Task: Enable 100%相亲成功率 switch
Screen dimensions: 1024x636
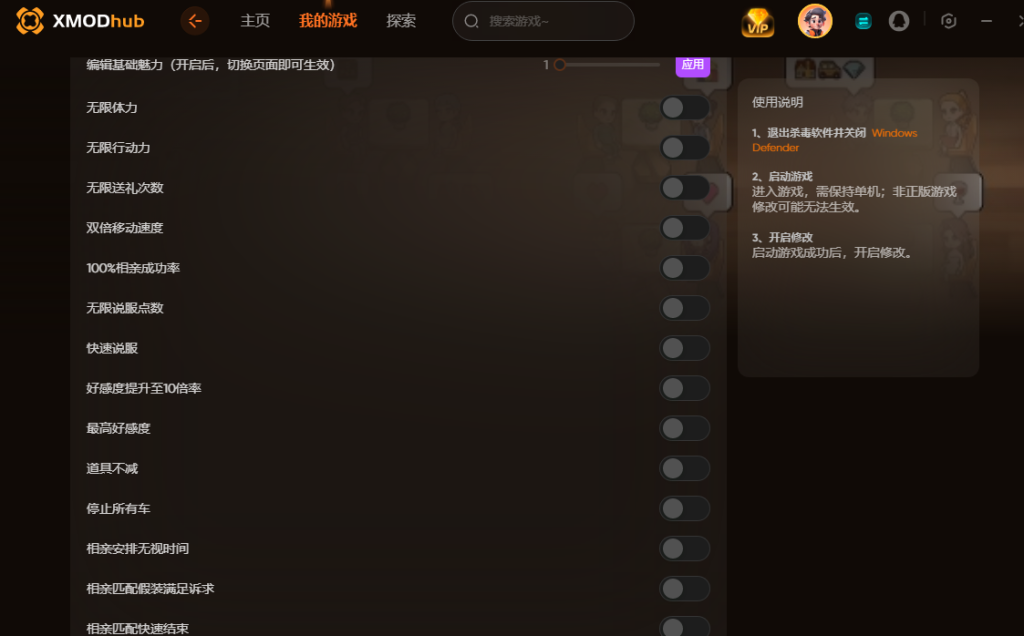Action: tap(684, 268)
